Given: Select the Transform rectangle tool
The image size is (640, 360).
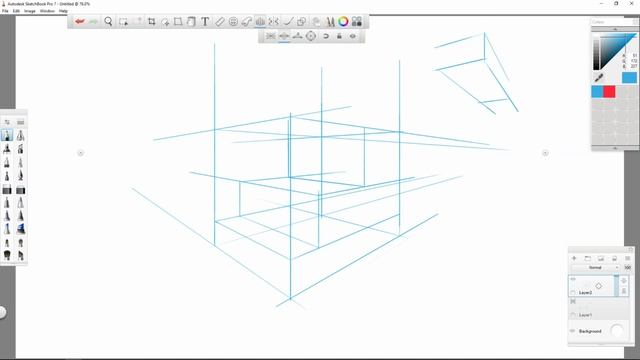Looking at the screenshot, I should coord(178,22).
